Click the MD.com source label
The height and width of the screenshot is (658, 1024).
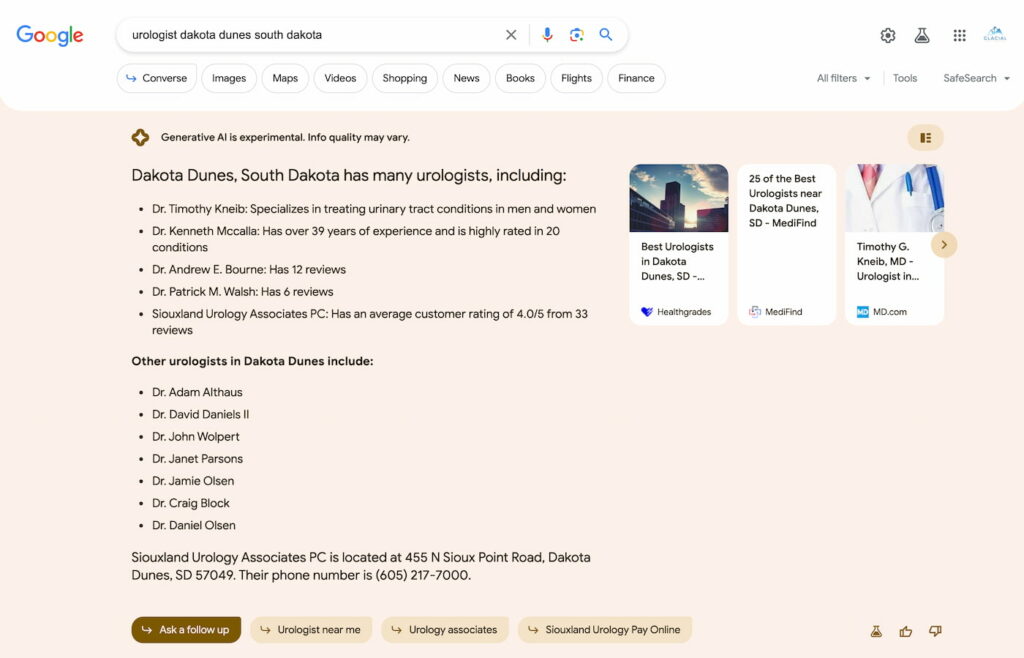click(x=882, y=312)
